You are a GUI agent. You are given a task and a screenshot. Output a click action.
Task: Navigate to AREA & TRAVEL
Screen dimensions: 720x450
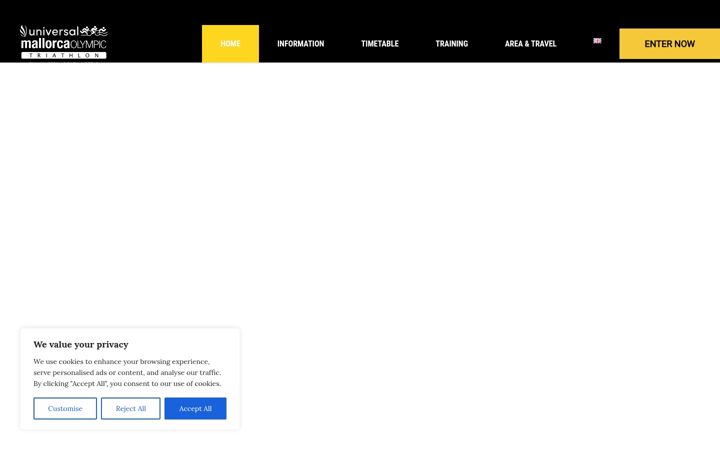[530, 44]
